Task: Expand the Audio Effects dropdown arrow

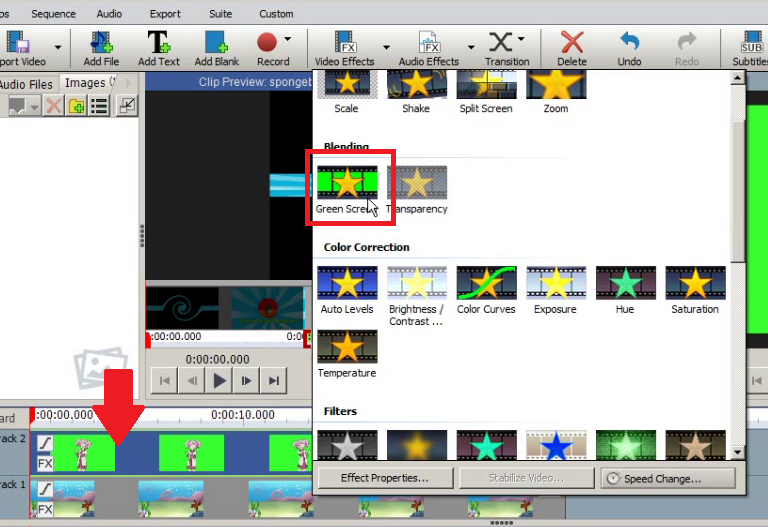Action: point(471,48)
